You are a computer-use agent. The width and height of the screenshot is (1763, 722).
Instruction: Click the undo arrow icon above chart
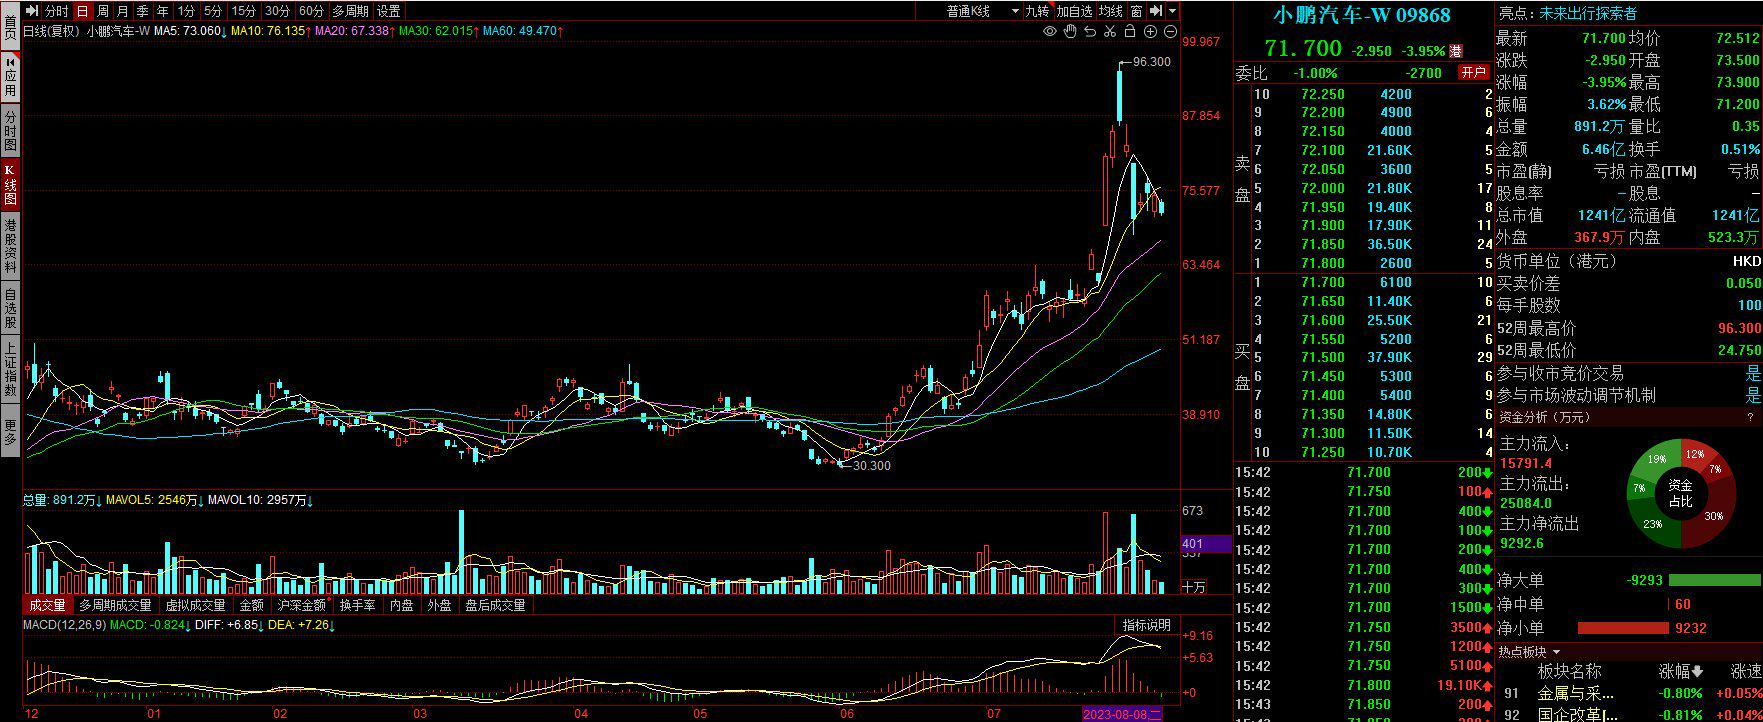pos(1089,32)
